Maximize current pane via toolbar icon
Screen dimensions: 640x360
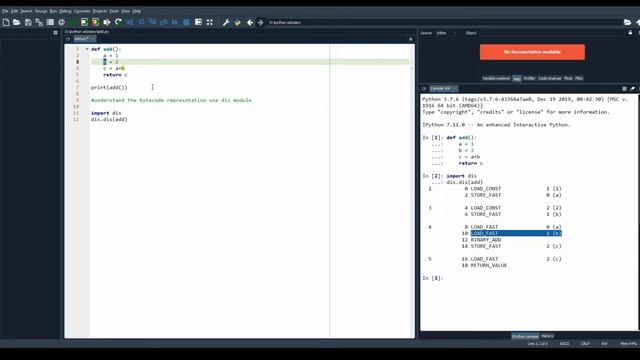pyautogui.click(x=198, y=22)
